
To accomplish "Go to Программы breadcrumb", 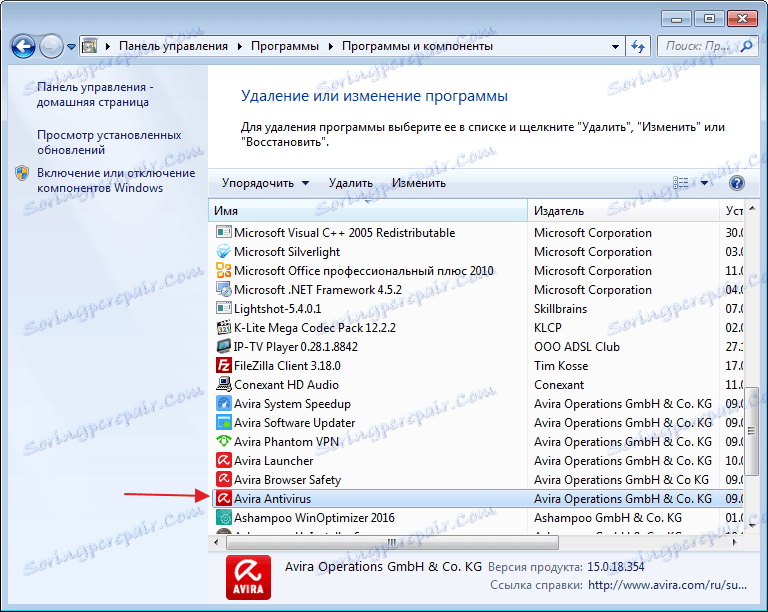I will 285,47.
